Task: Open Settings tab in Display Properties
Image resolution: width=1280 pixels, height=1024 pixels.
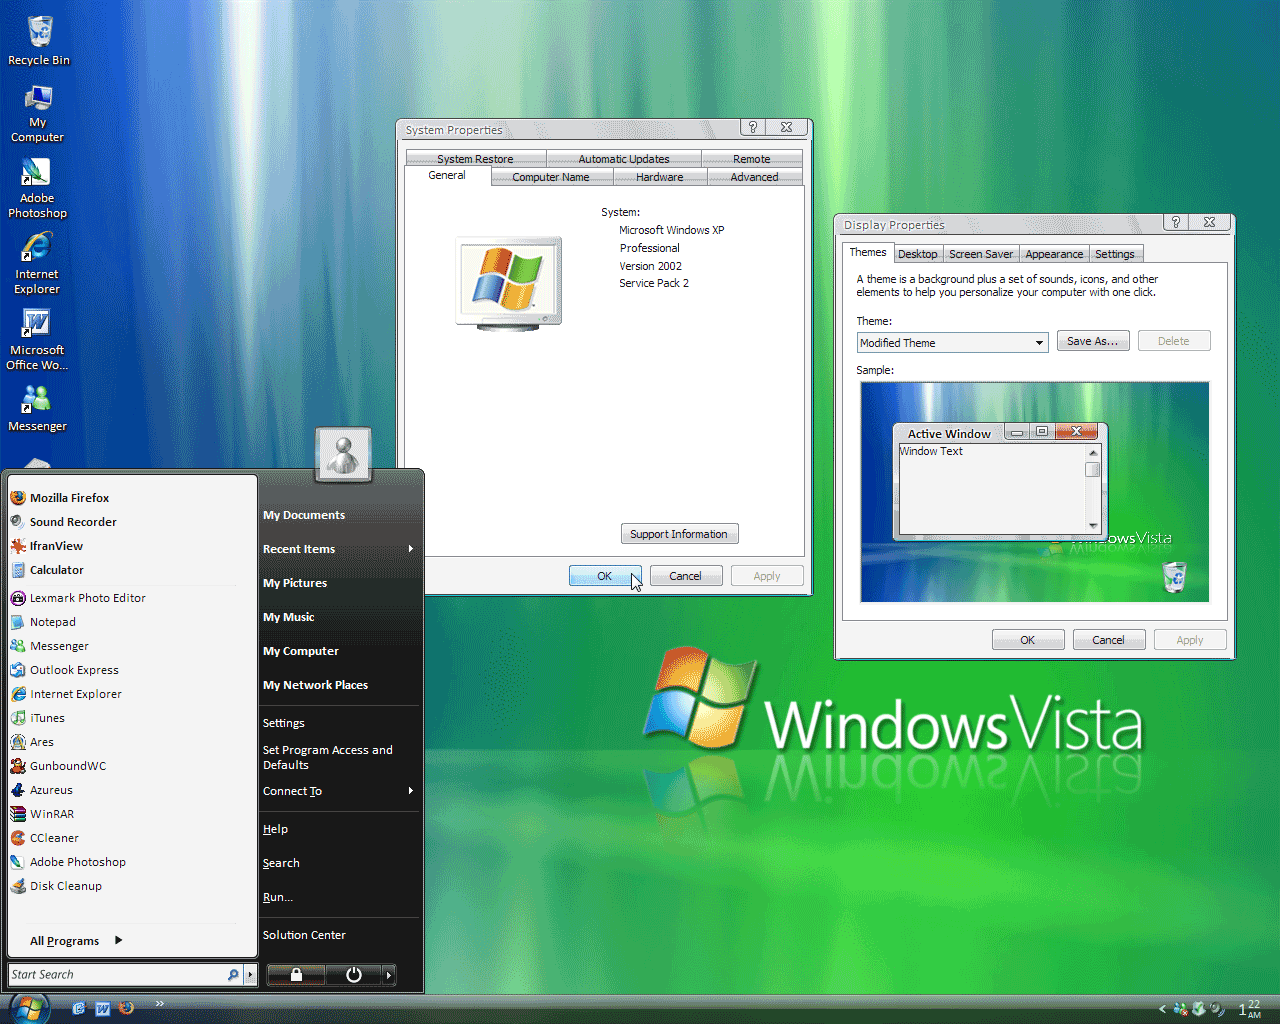Action: click(x=1114, y=254)
